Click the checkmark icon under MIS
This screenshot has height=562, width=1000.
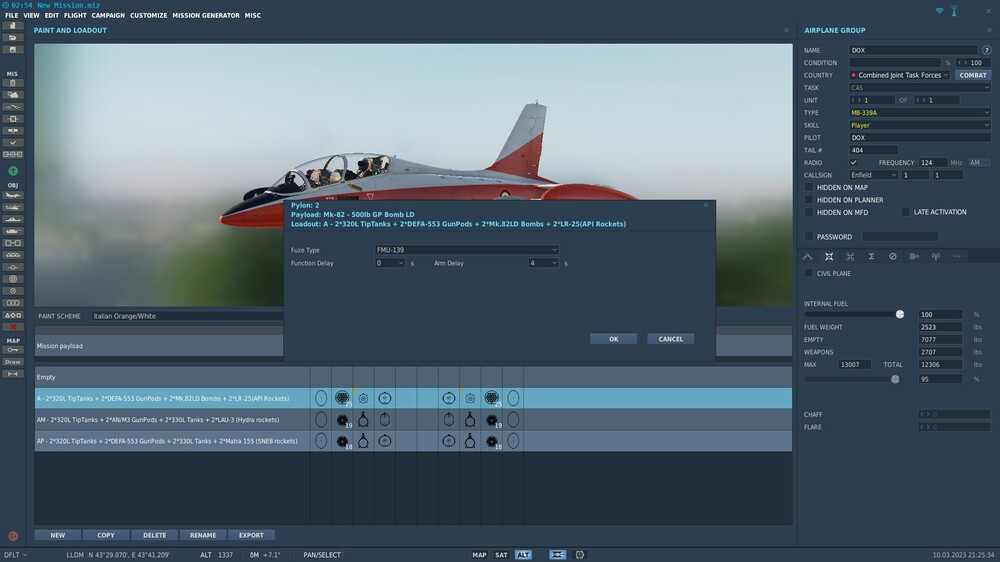(x=13, y=143)
